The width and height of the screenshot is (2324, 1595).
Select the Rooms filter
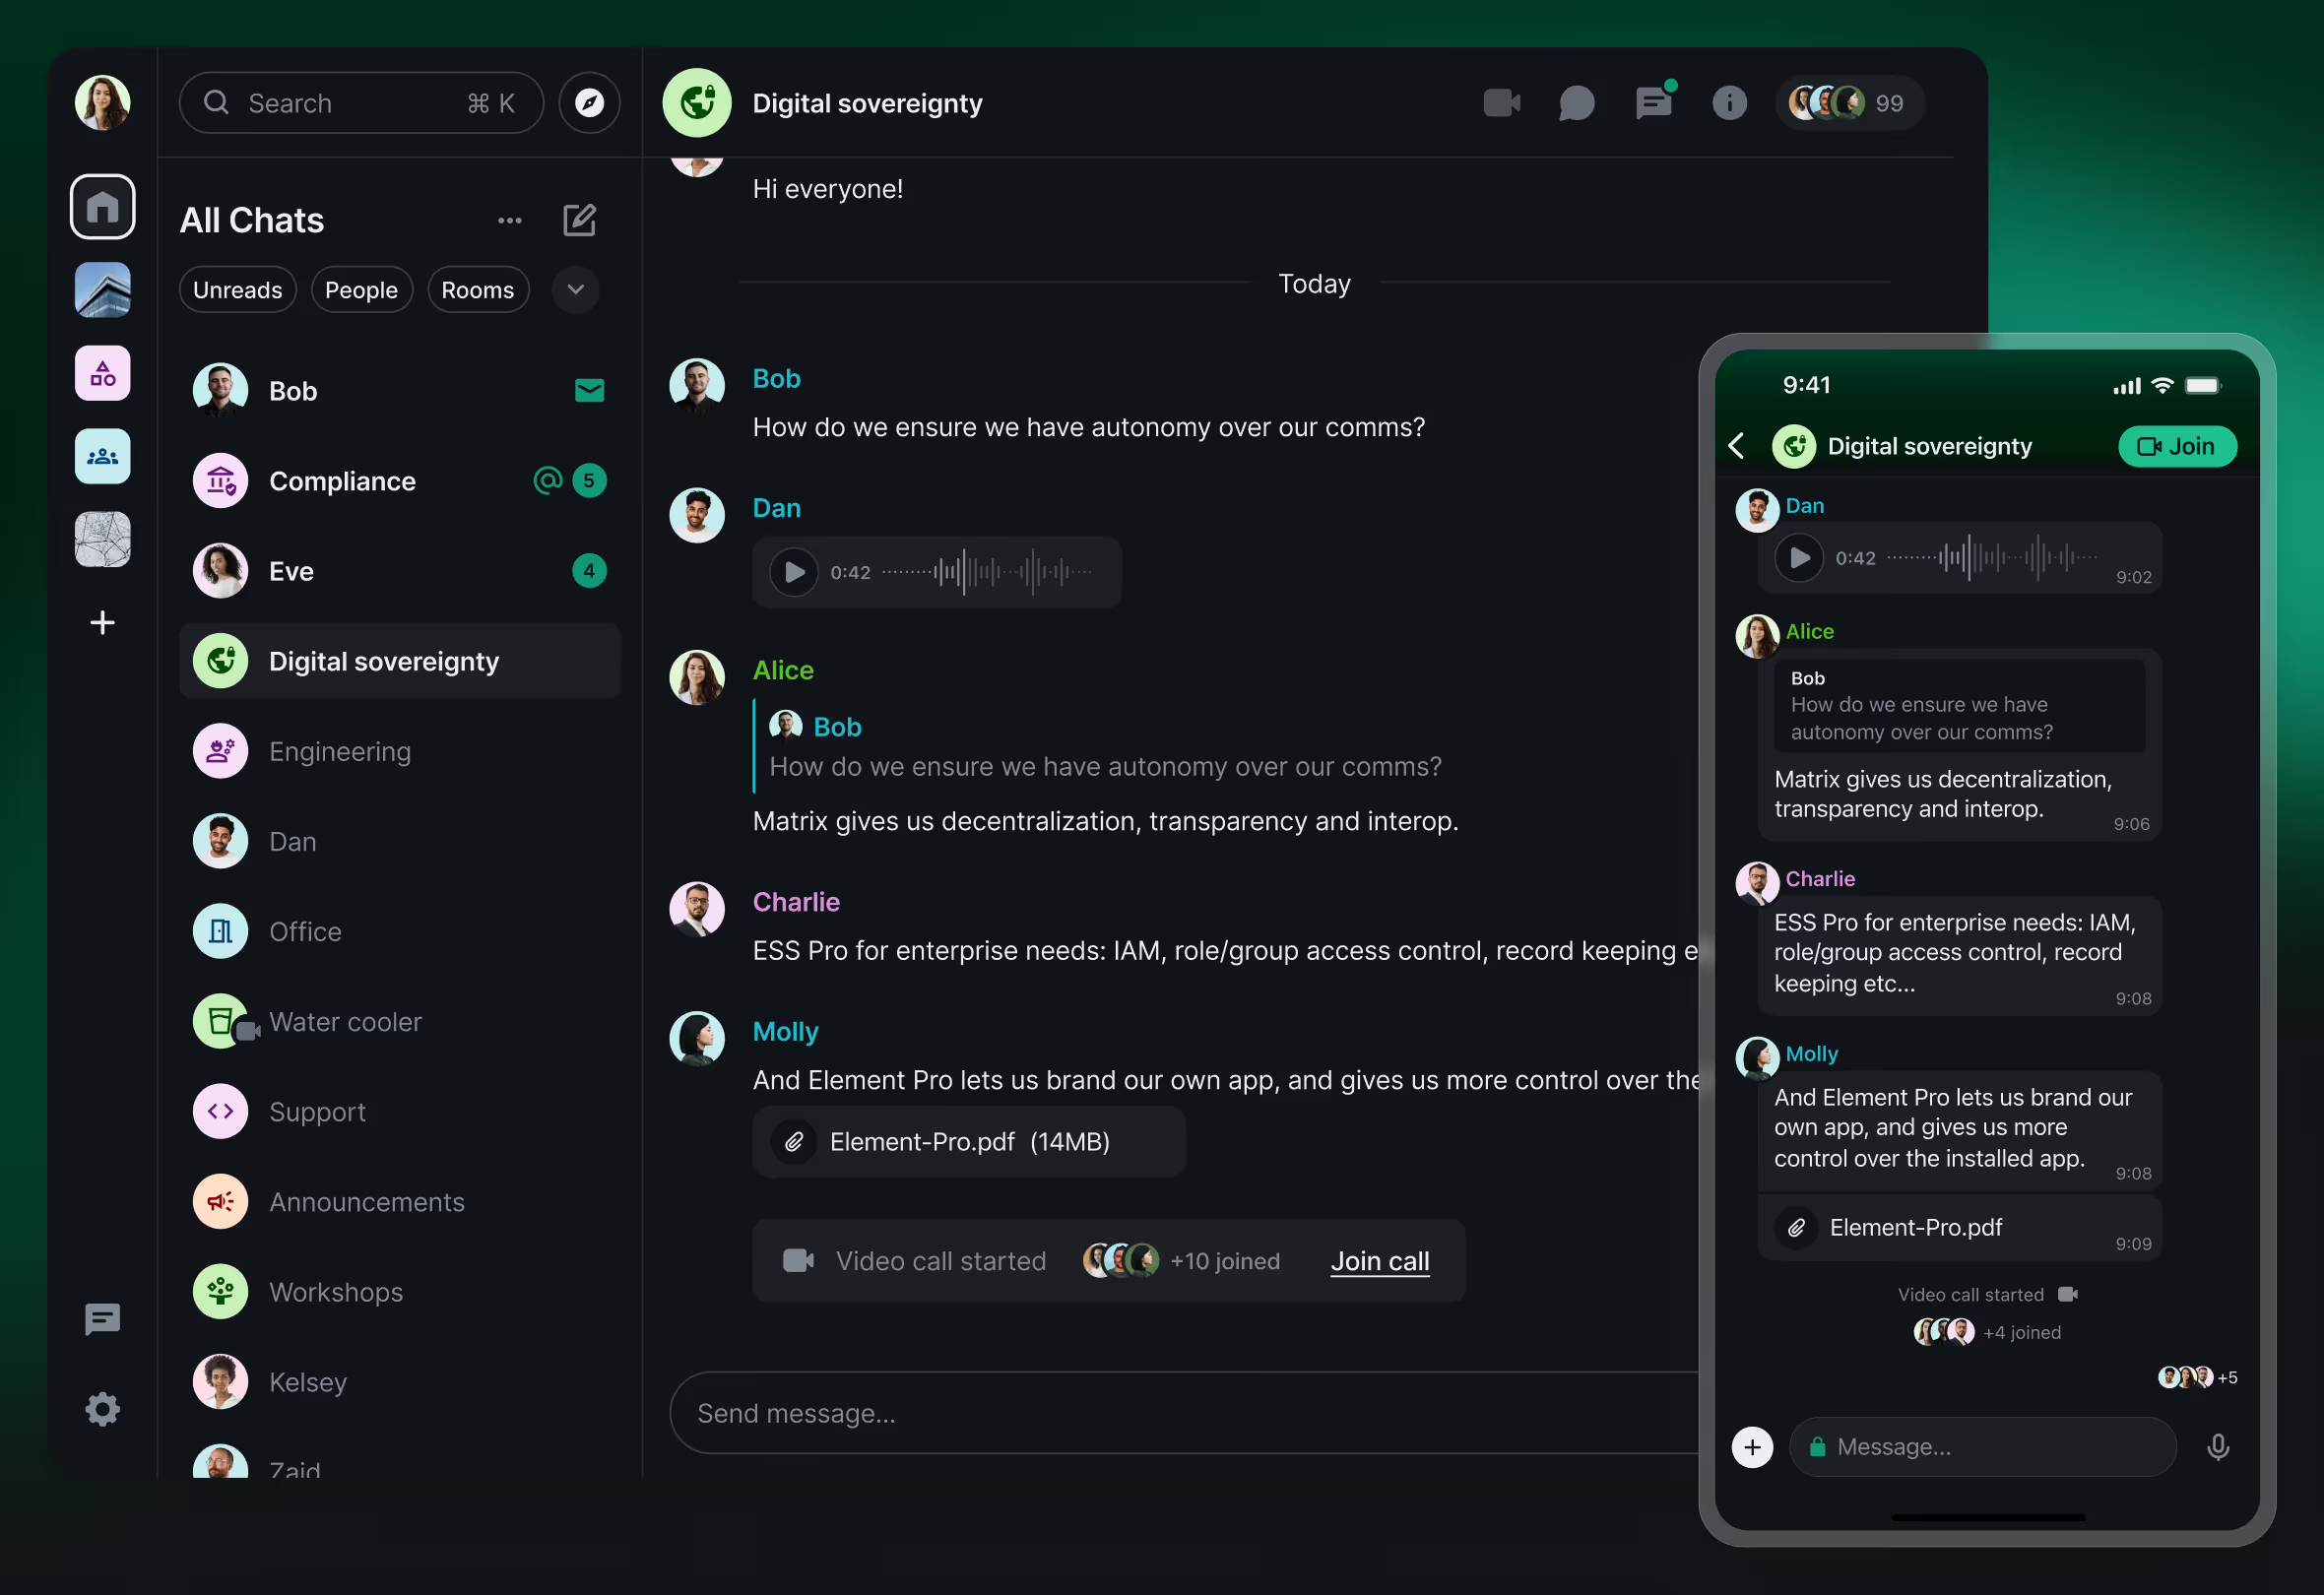pos(478,290)
